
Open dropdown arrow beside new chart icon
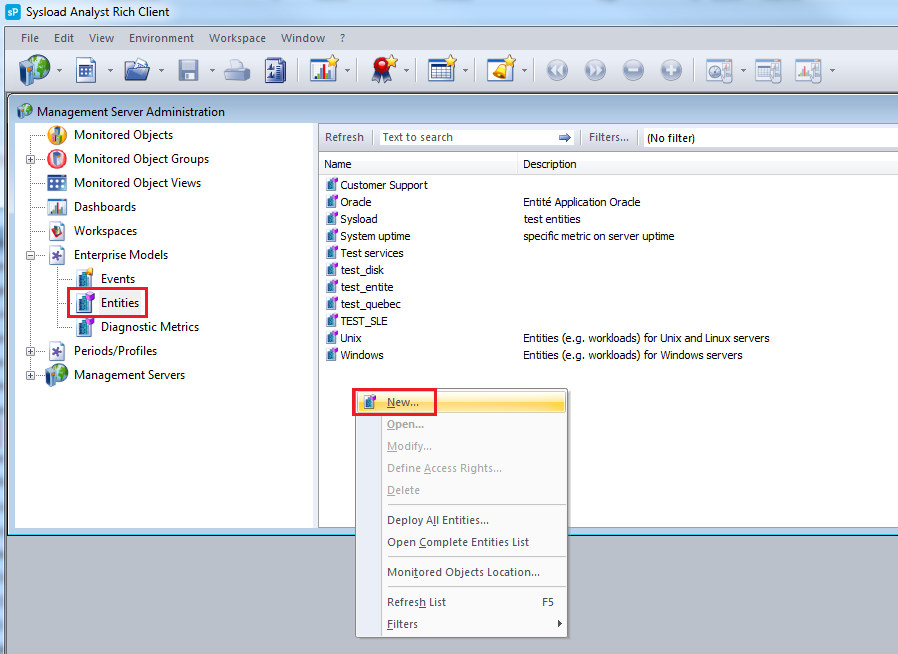[347, 70]
